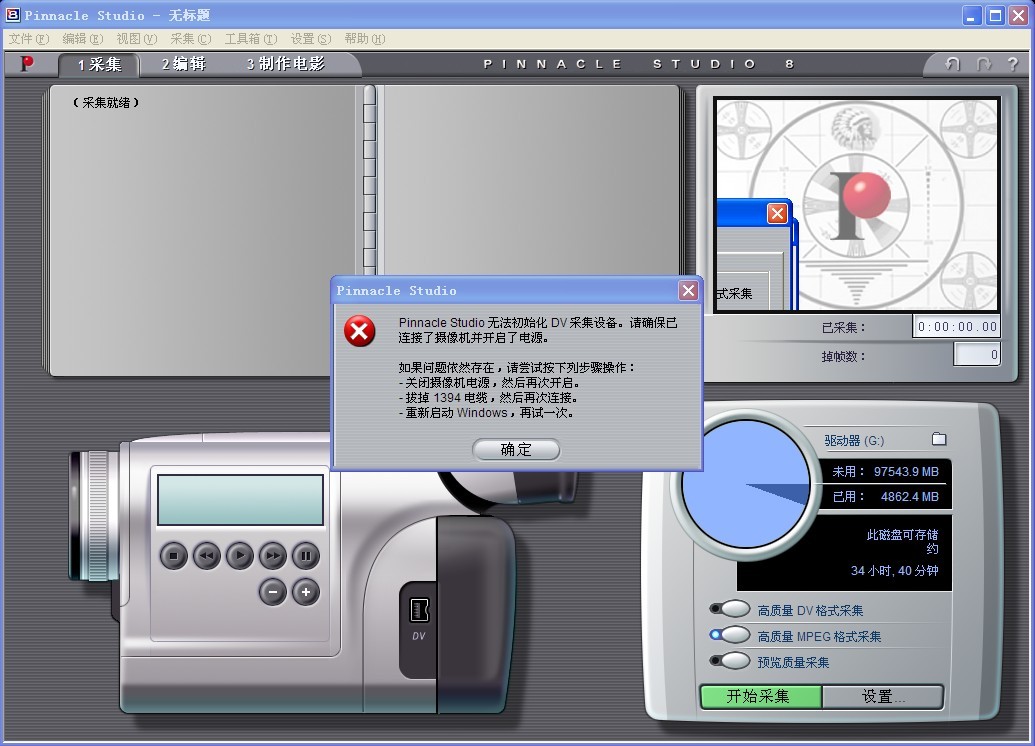Select 高质量 DV 格式采集 option
This screenshot has height=746, width=1035.
pyautogui.click(x=733, y=609)
